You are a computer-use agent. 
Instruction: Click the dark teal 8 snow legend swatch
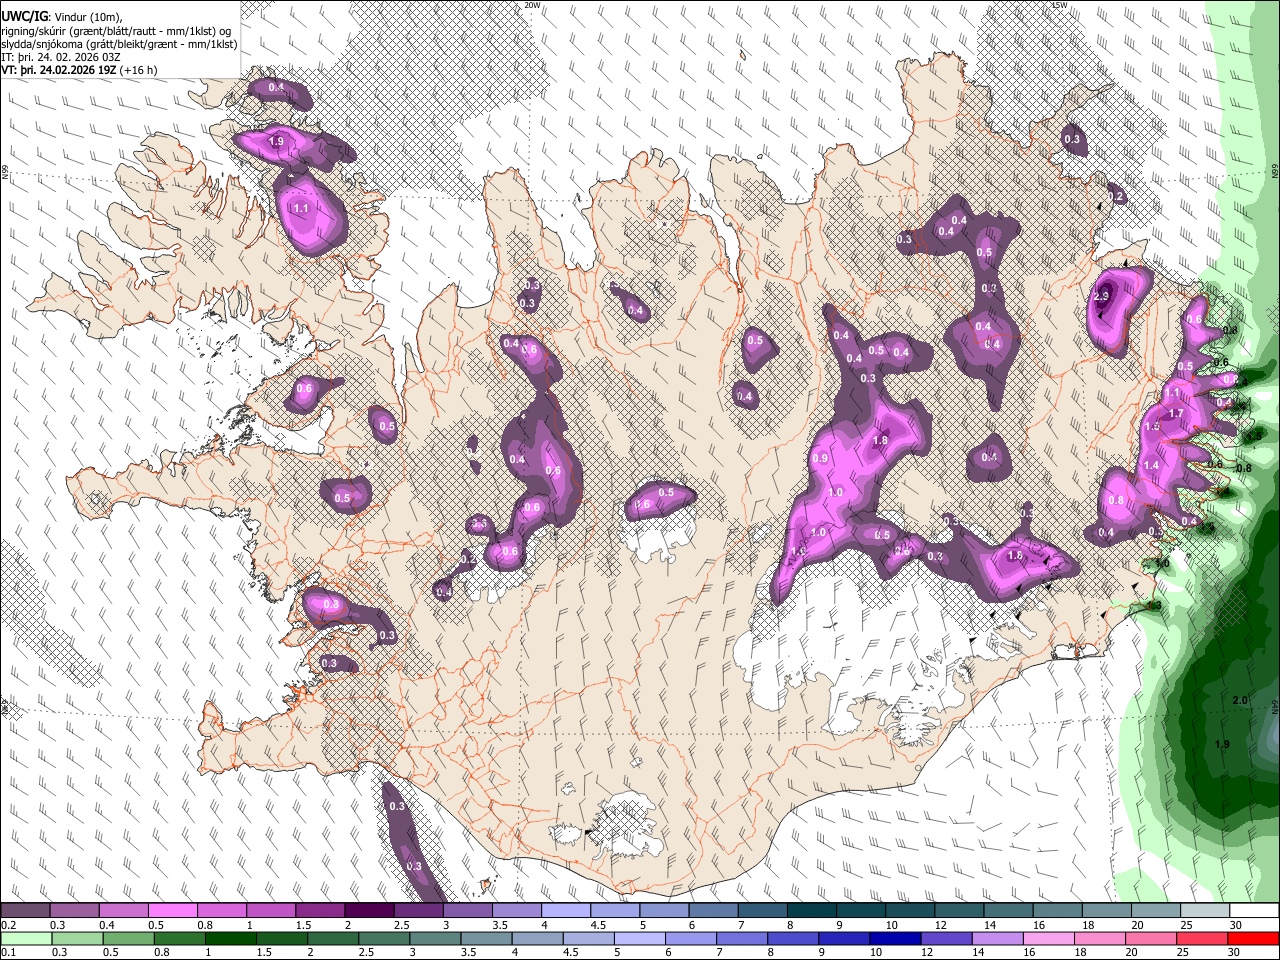[810, 911]
